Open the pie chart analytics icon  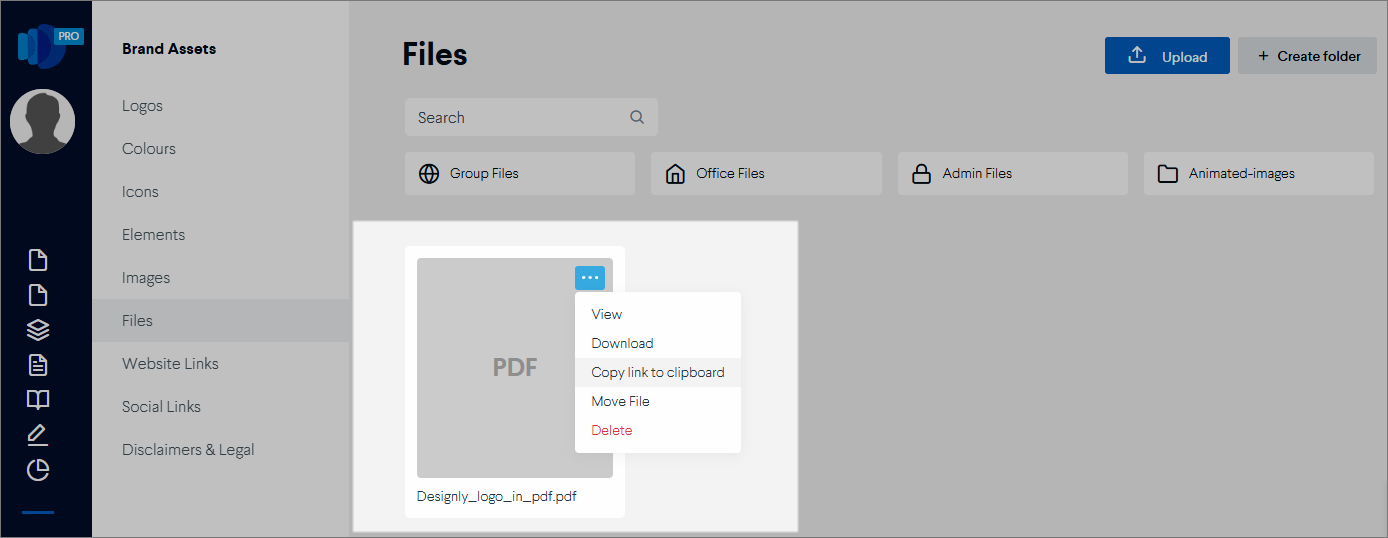click(38, 470)
